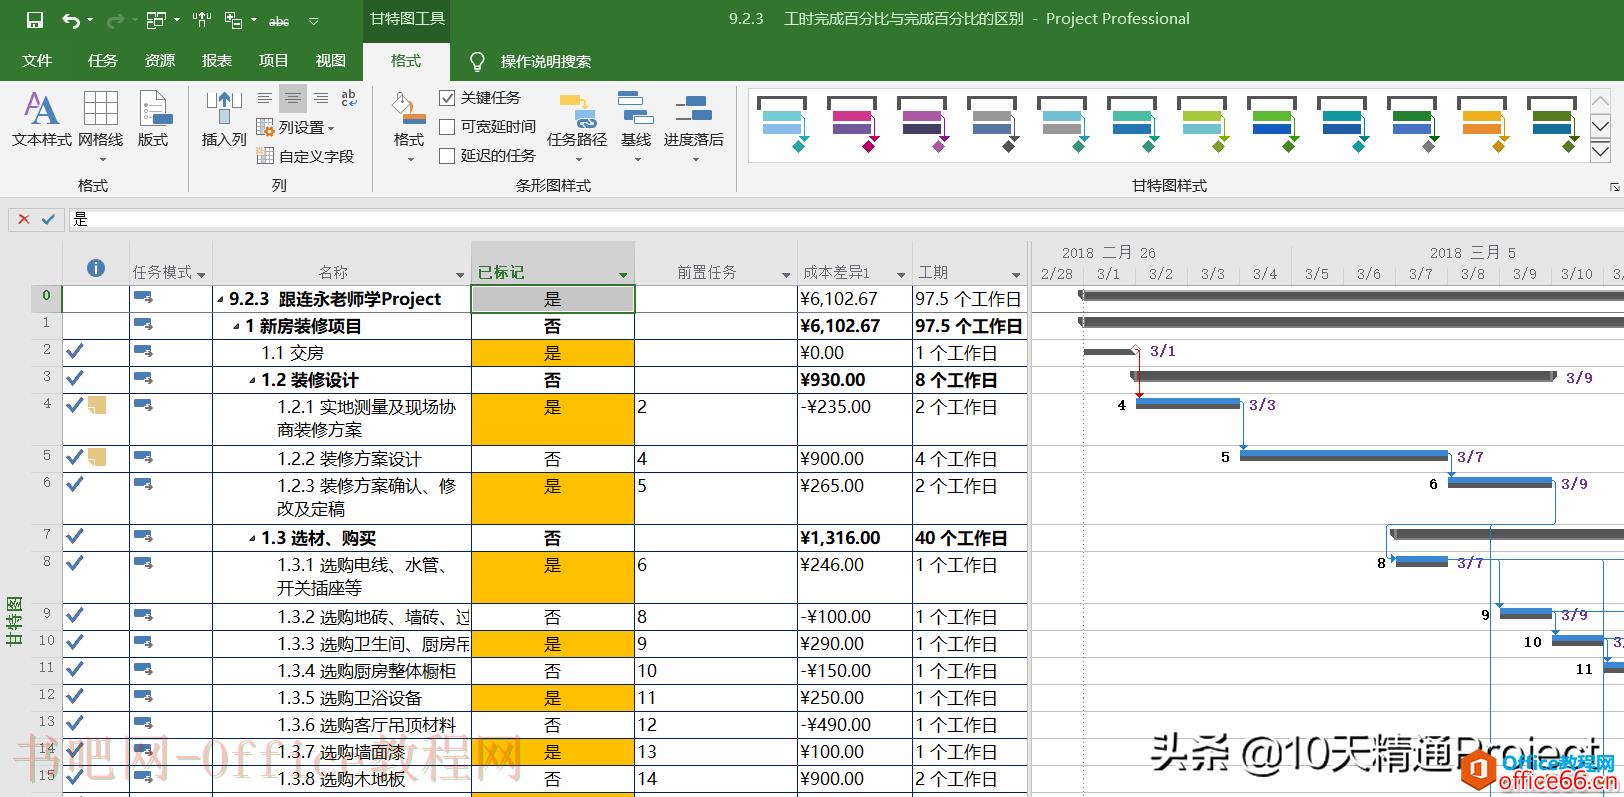Select duration cell 8 个工作日
This screenshot has height=797, width=1624.
[969, 380]
